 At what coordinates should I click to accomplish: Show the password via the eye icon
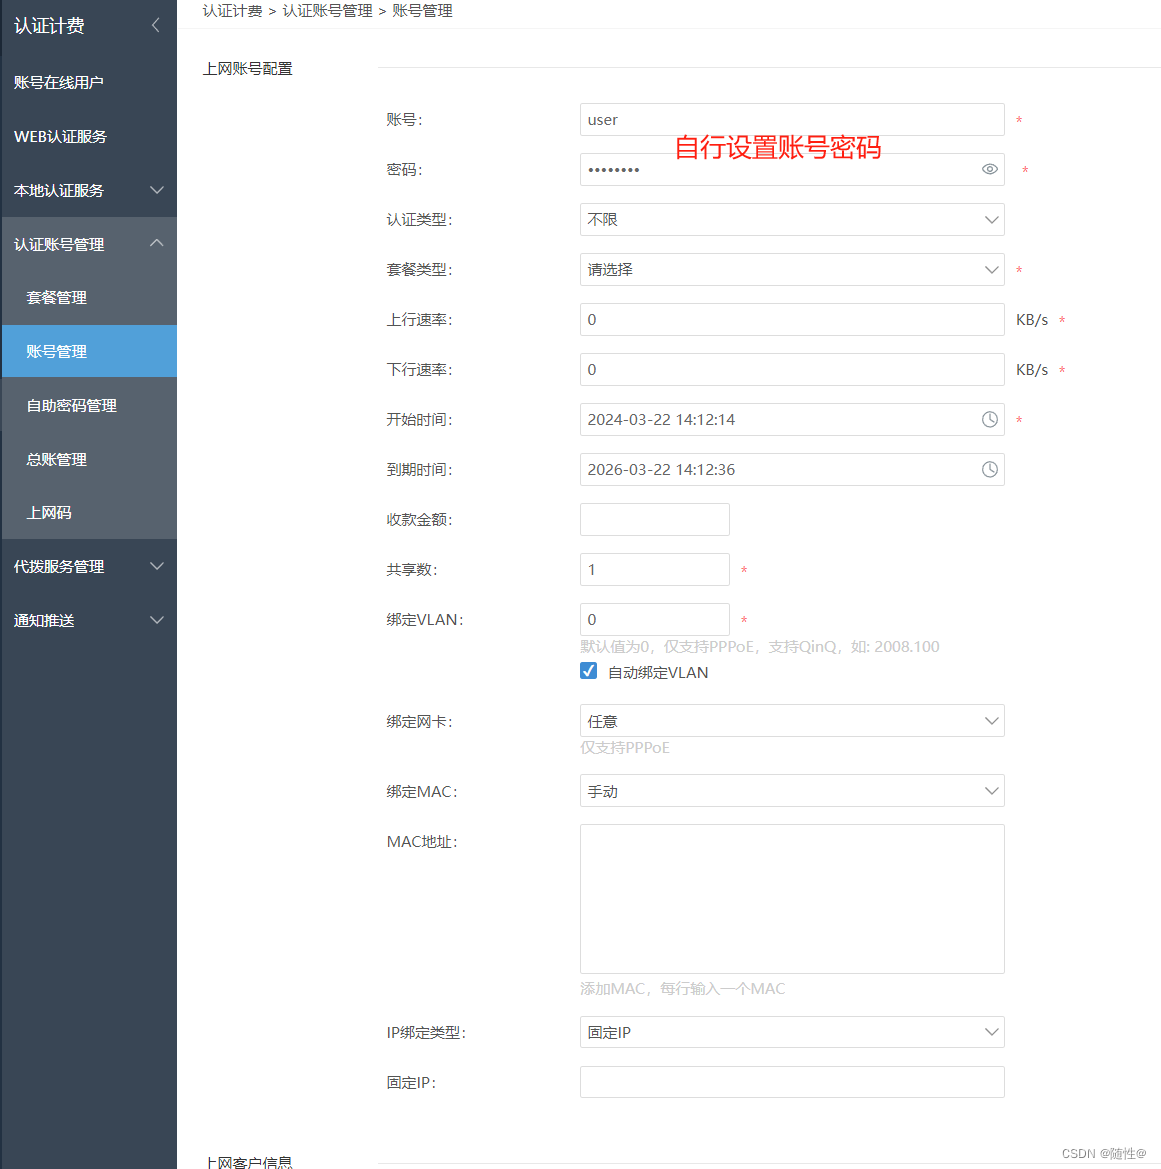(x=989, y=169)
